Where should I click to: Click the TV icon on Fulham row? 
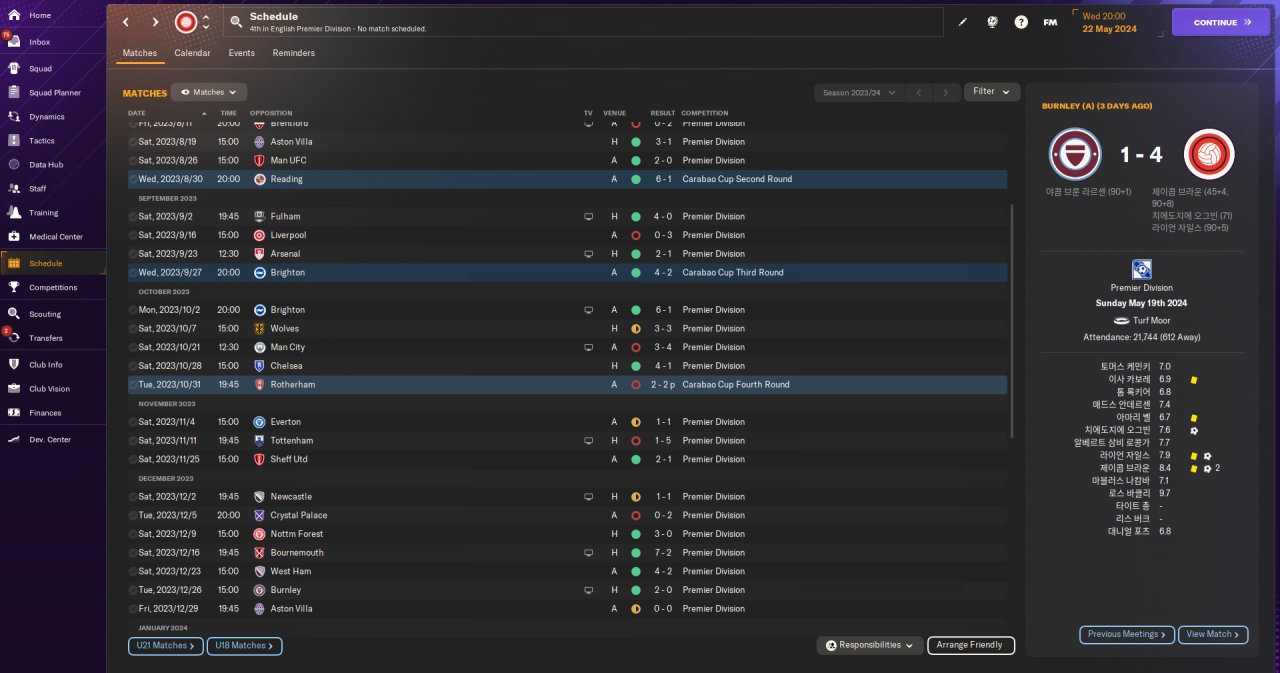point(588,216)
